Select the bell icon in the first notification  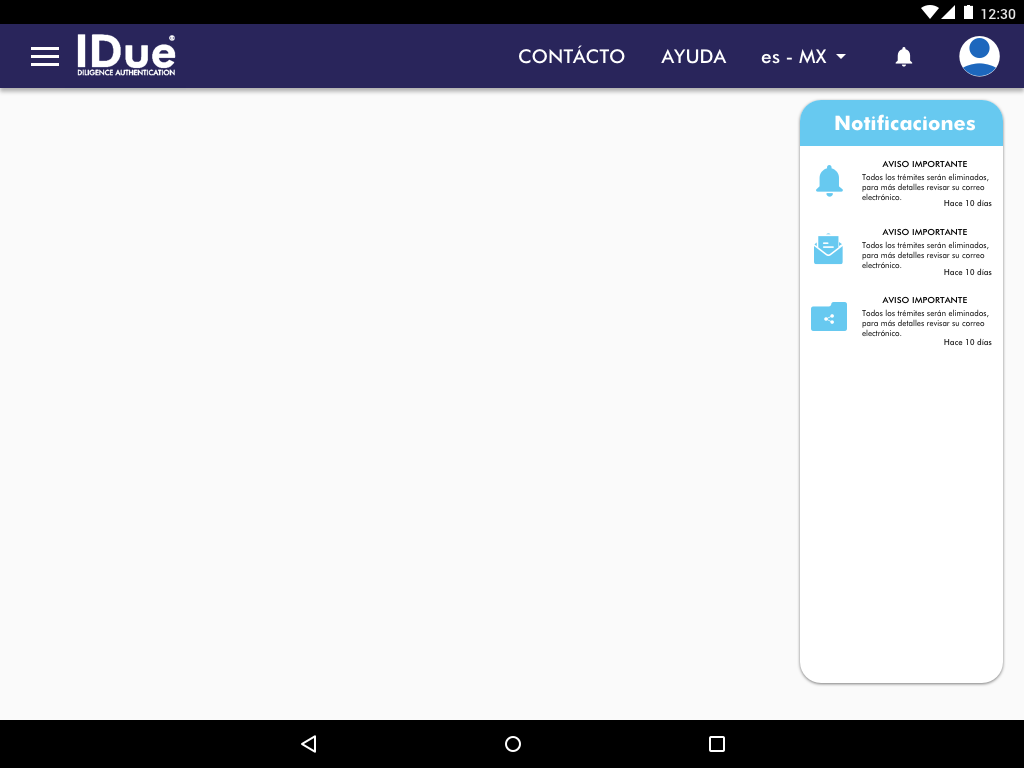(829, 181)
